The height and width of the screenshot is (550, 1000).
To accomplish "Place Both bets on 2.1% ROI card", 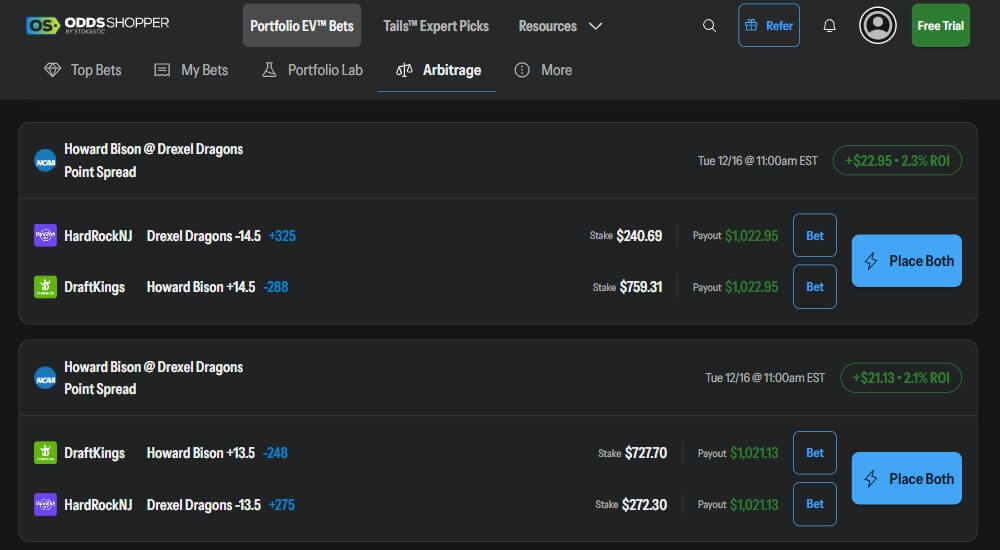I will [x=907, y=479].
